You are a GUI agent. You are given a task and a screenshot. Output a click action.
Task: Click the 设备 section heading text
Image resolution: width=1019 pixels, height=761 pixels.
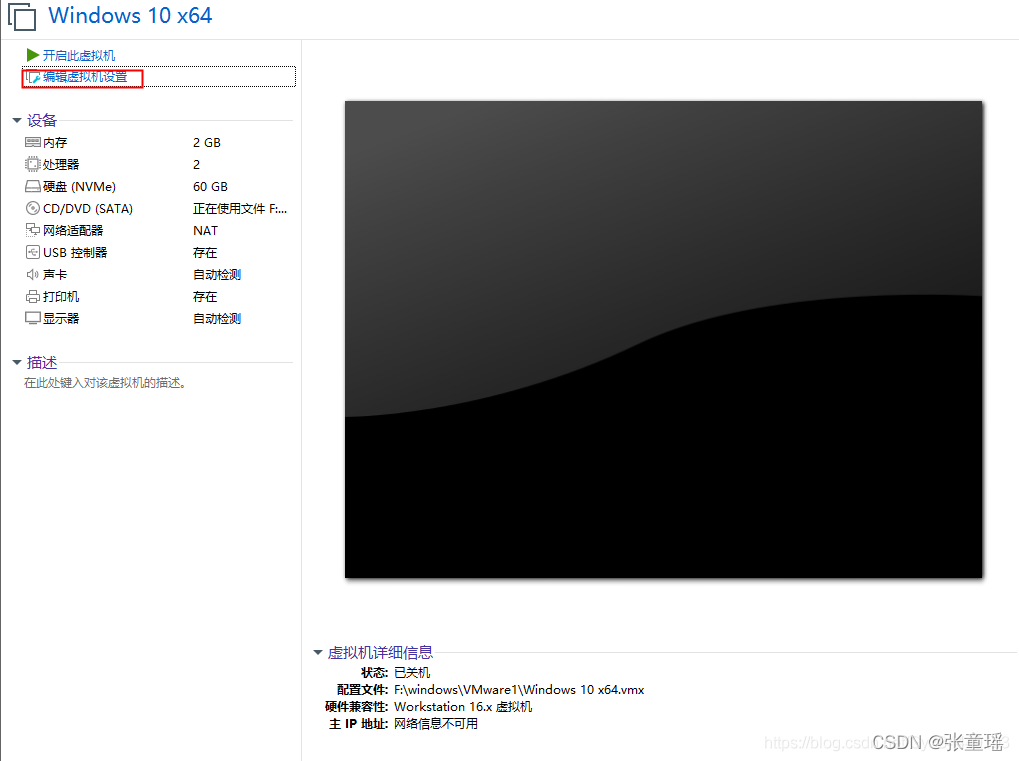pos(42,120)
